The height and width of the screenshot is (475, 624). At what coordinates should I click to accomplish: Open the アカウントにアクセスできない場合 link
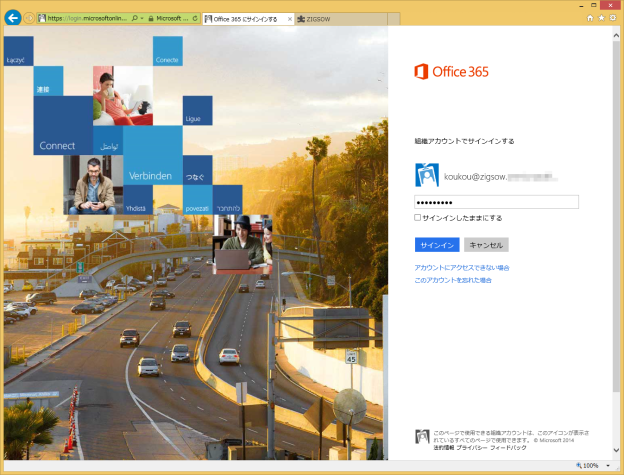tap(462, 268)
